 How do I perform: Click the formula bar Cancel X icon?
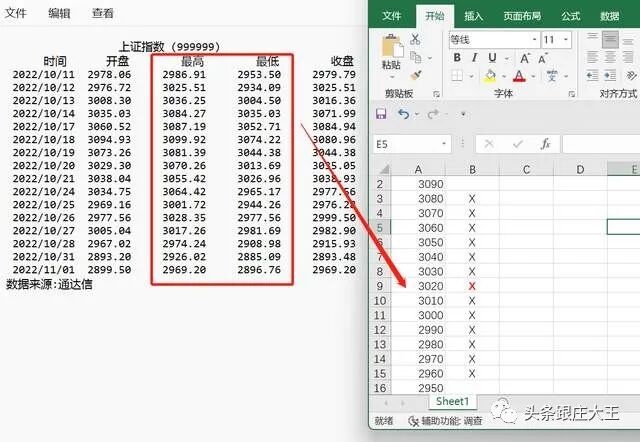coord(489,144)
